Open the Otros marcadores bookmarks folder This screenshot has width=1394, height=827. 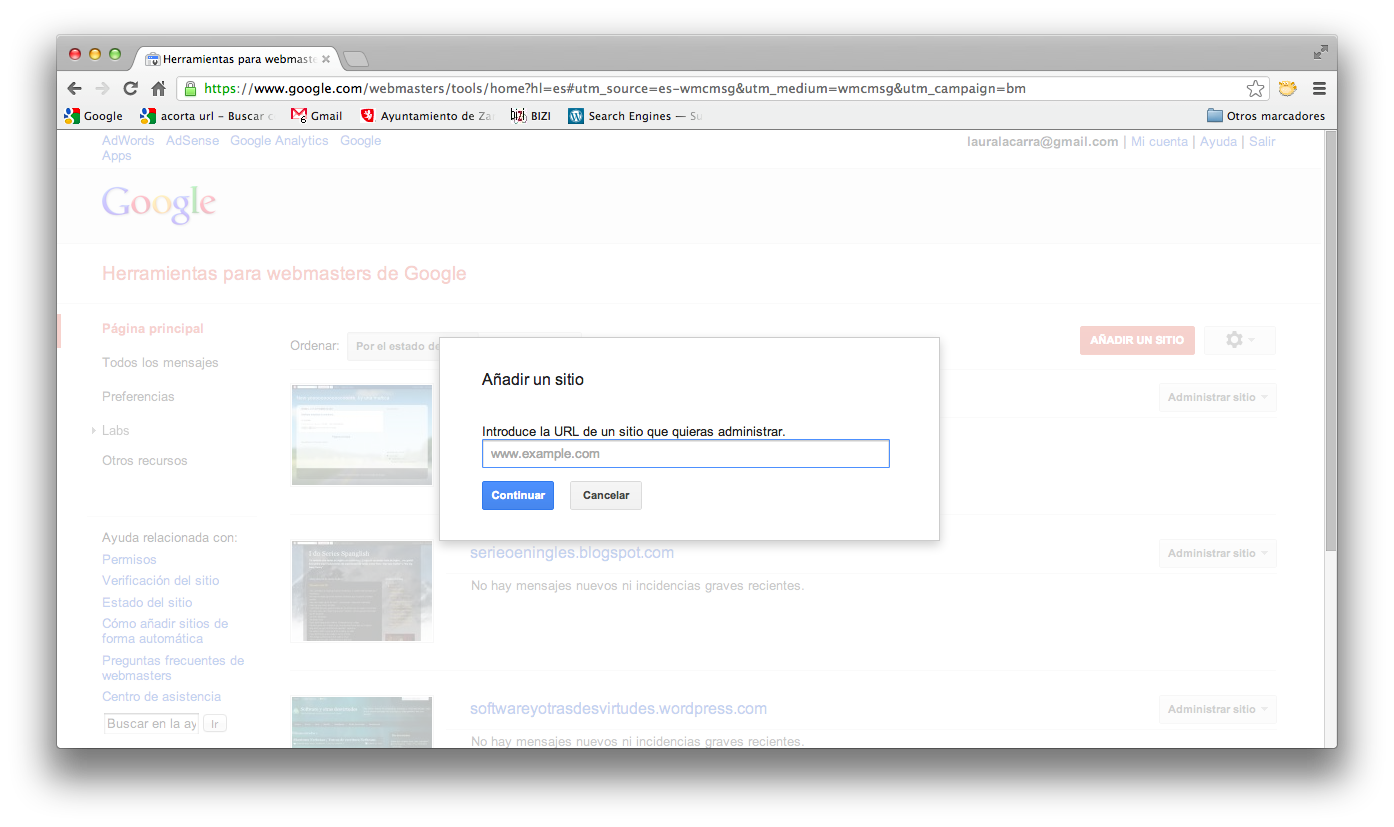1265,116
